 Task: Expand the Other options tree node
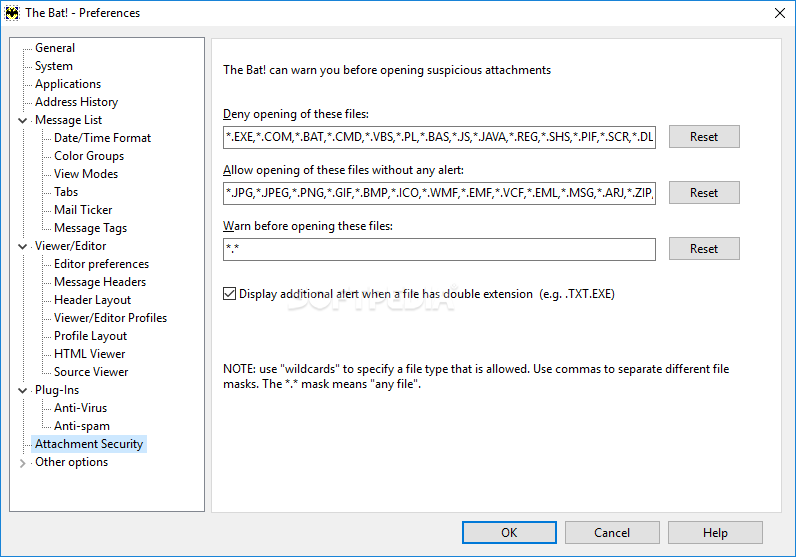[22, 463]
